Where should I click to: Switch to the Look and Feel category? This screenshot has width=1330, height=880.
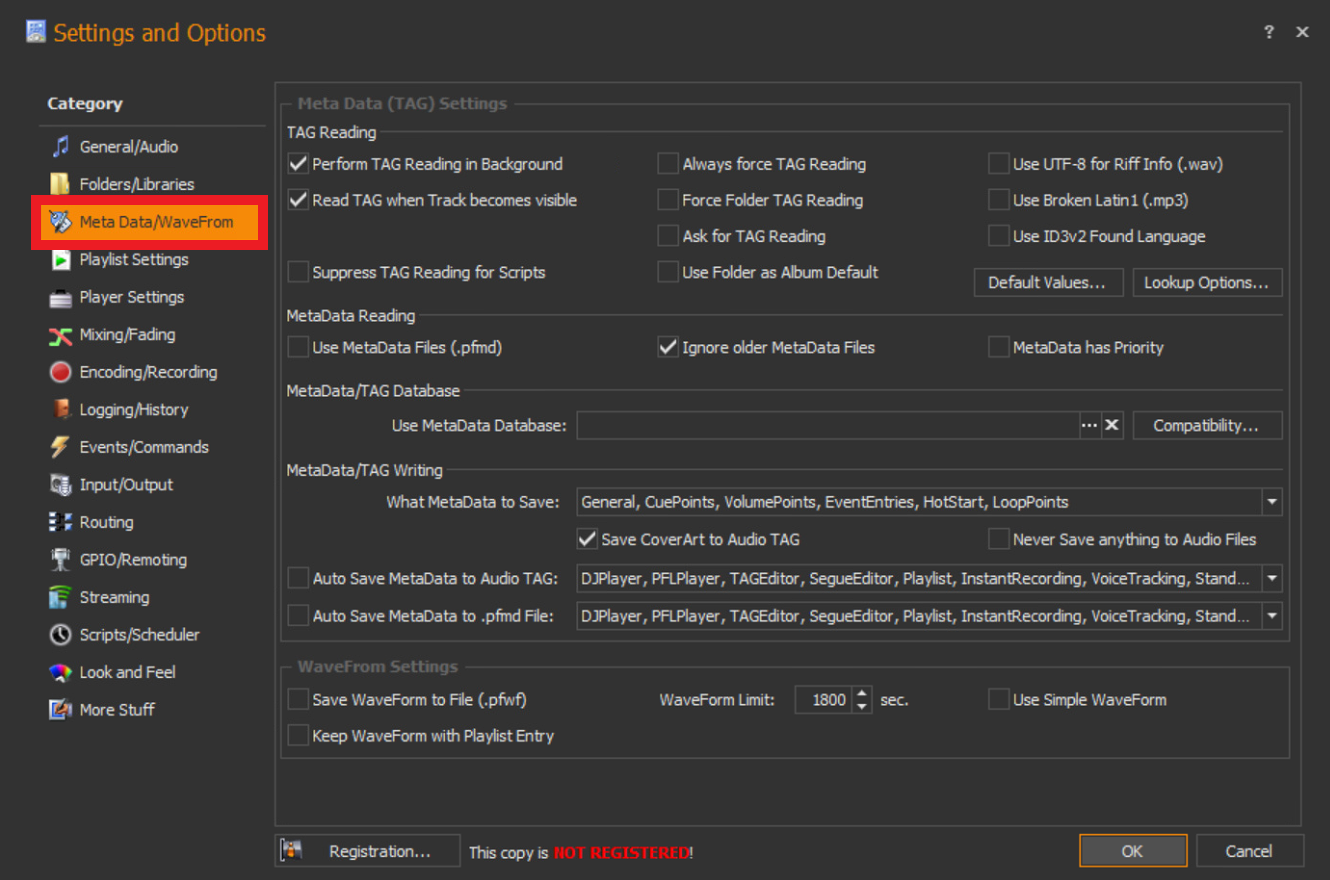point(127,672)
